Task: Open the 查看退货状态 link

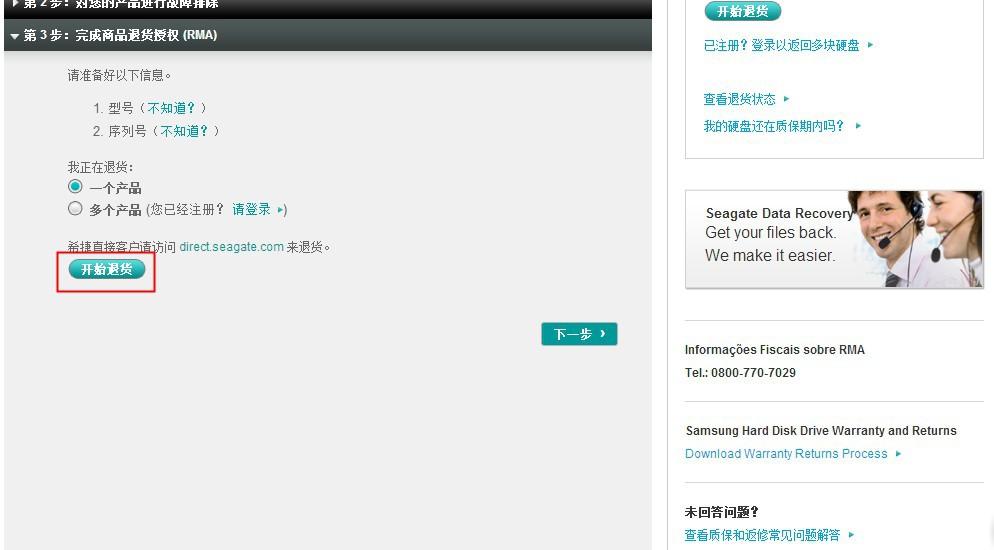Action: (x=739, y=99)
